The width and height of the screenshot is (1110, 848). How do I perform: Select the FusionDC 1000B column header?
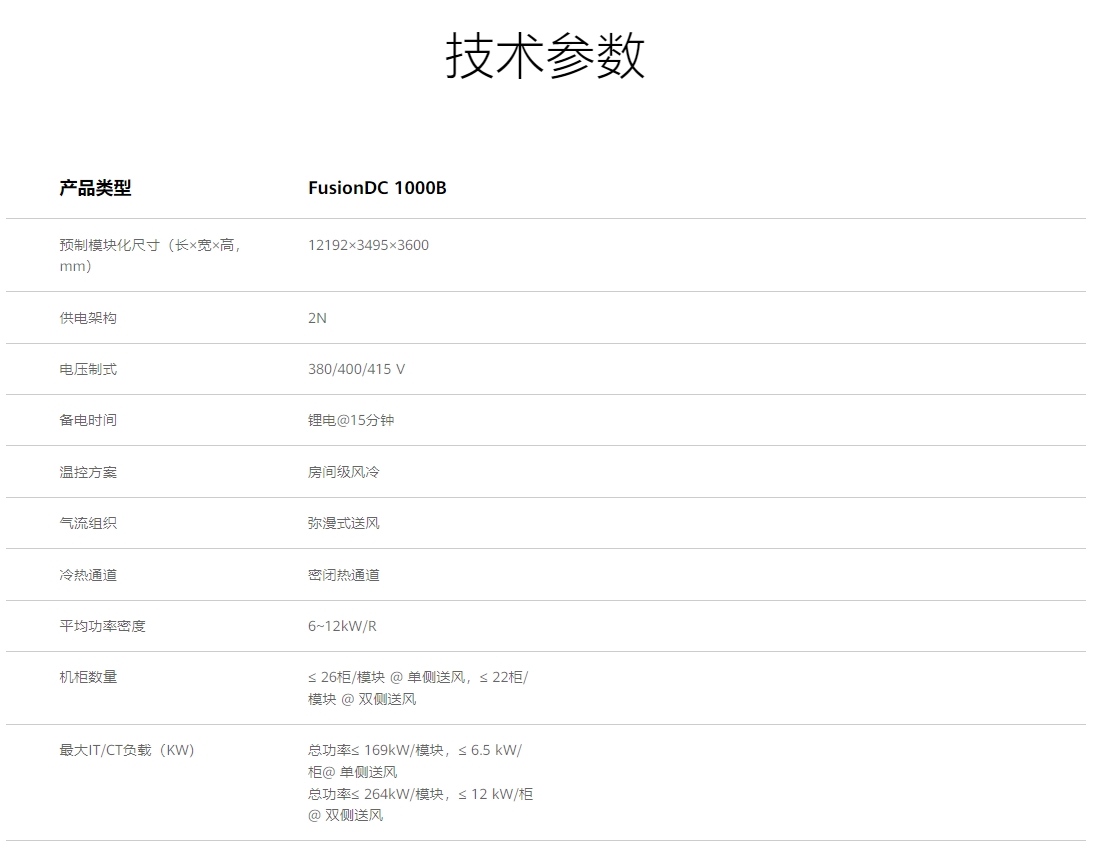pyautogui.click(x=377, y=188)
